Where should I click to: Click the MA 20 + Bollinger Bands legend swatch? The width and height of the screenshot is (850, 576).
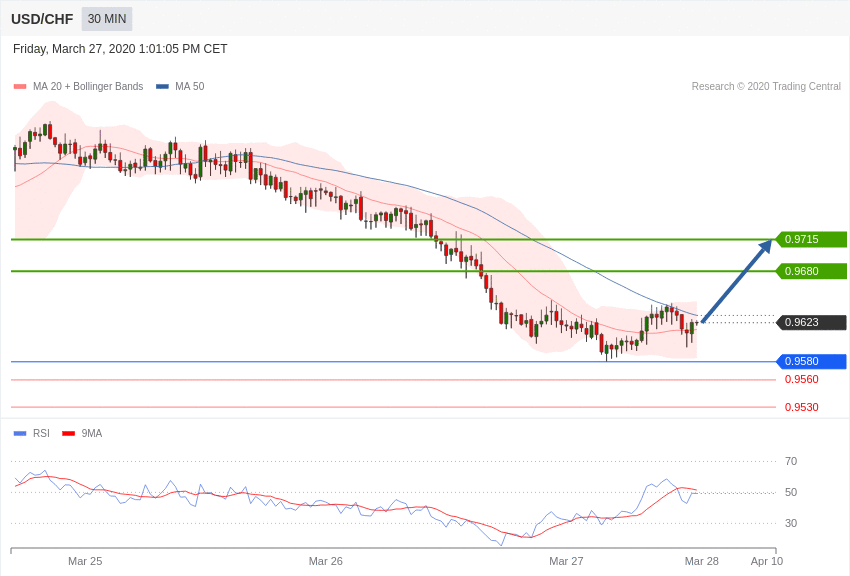point(20,87)
